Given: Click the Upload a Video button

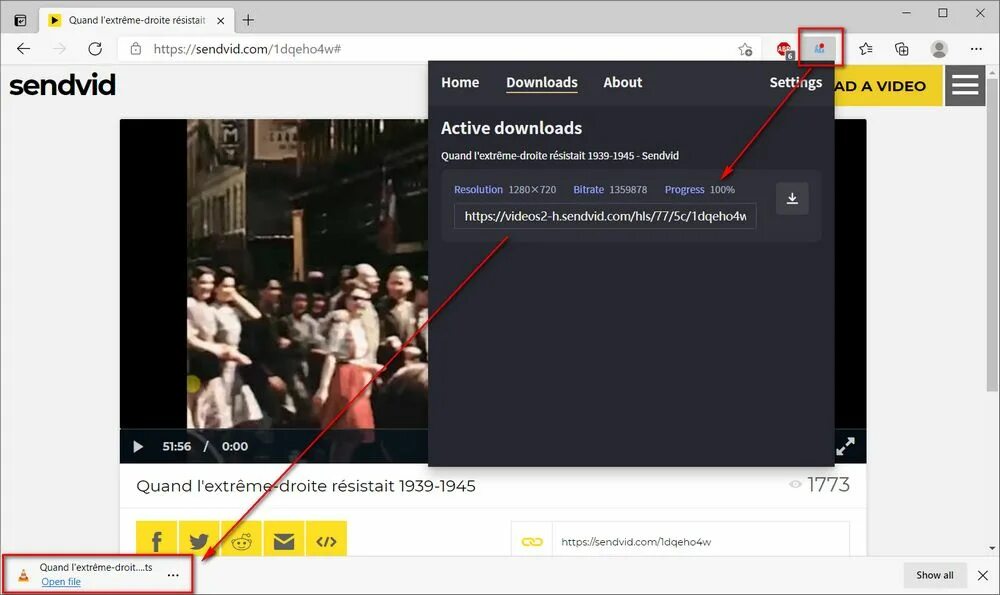Looking at the screenshot, I should coord(888,85).
